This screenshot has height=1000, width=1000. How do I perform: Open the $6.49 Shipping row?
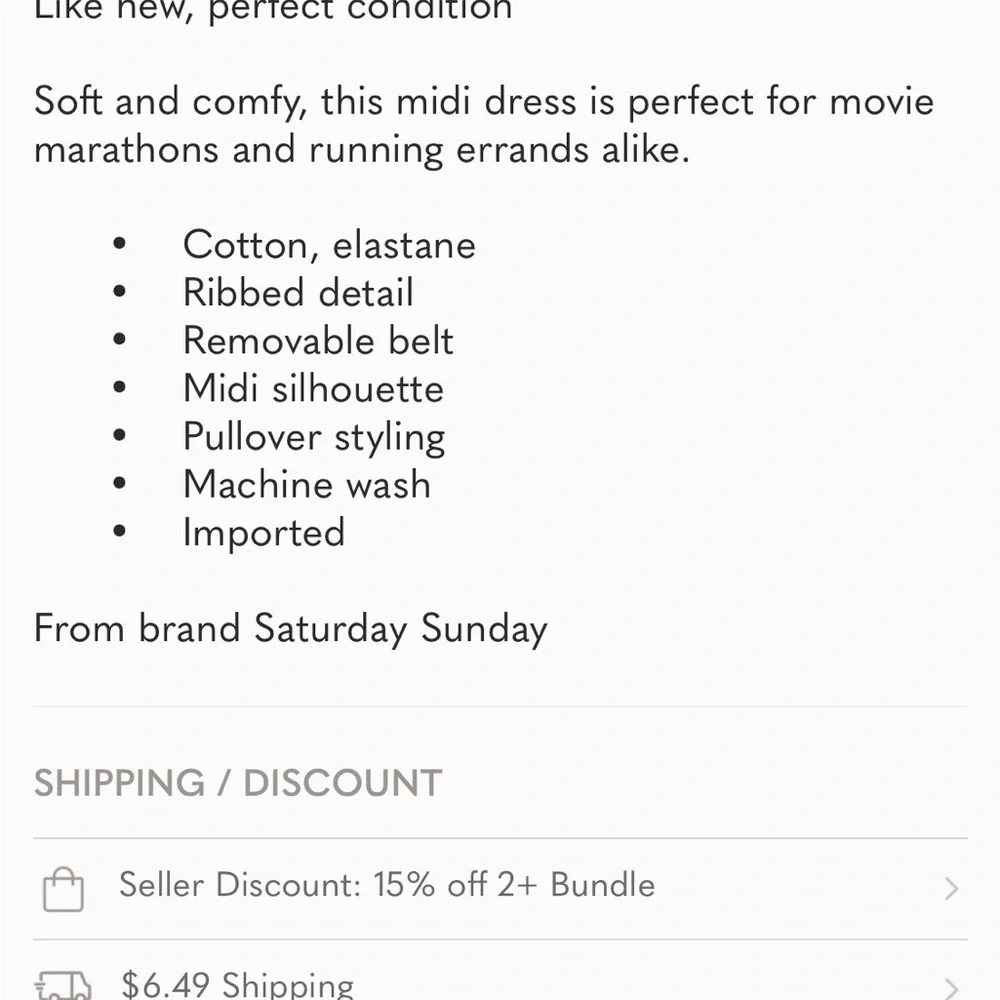pyautogui.click(x=501, y=970)
